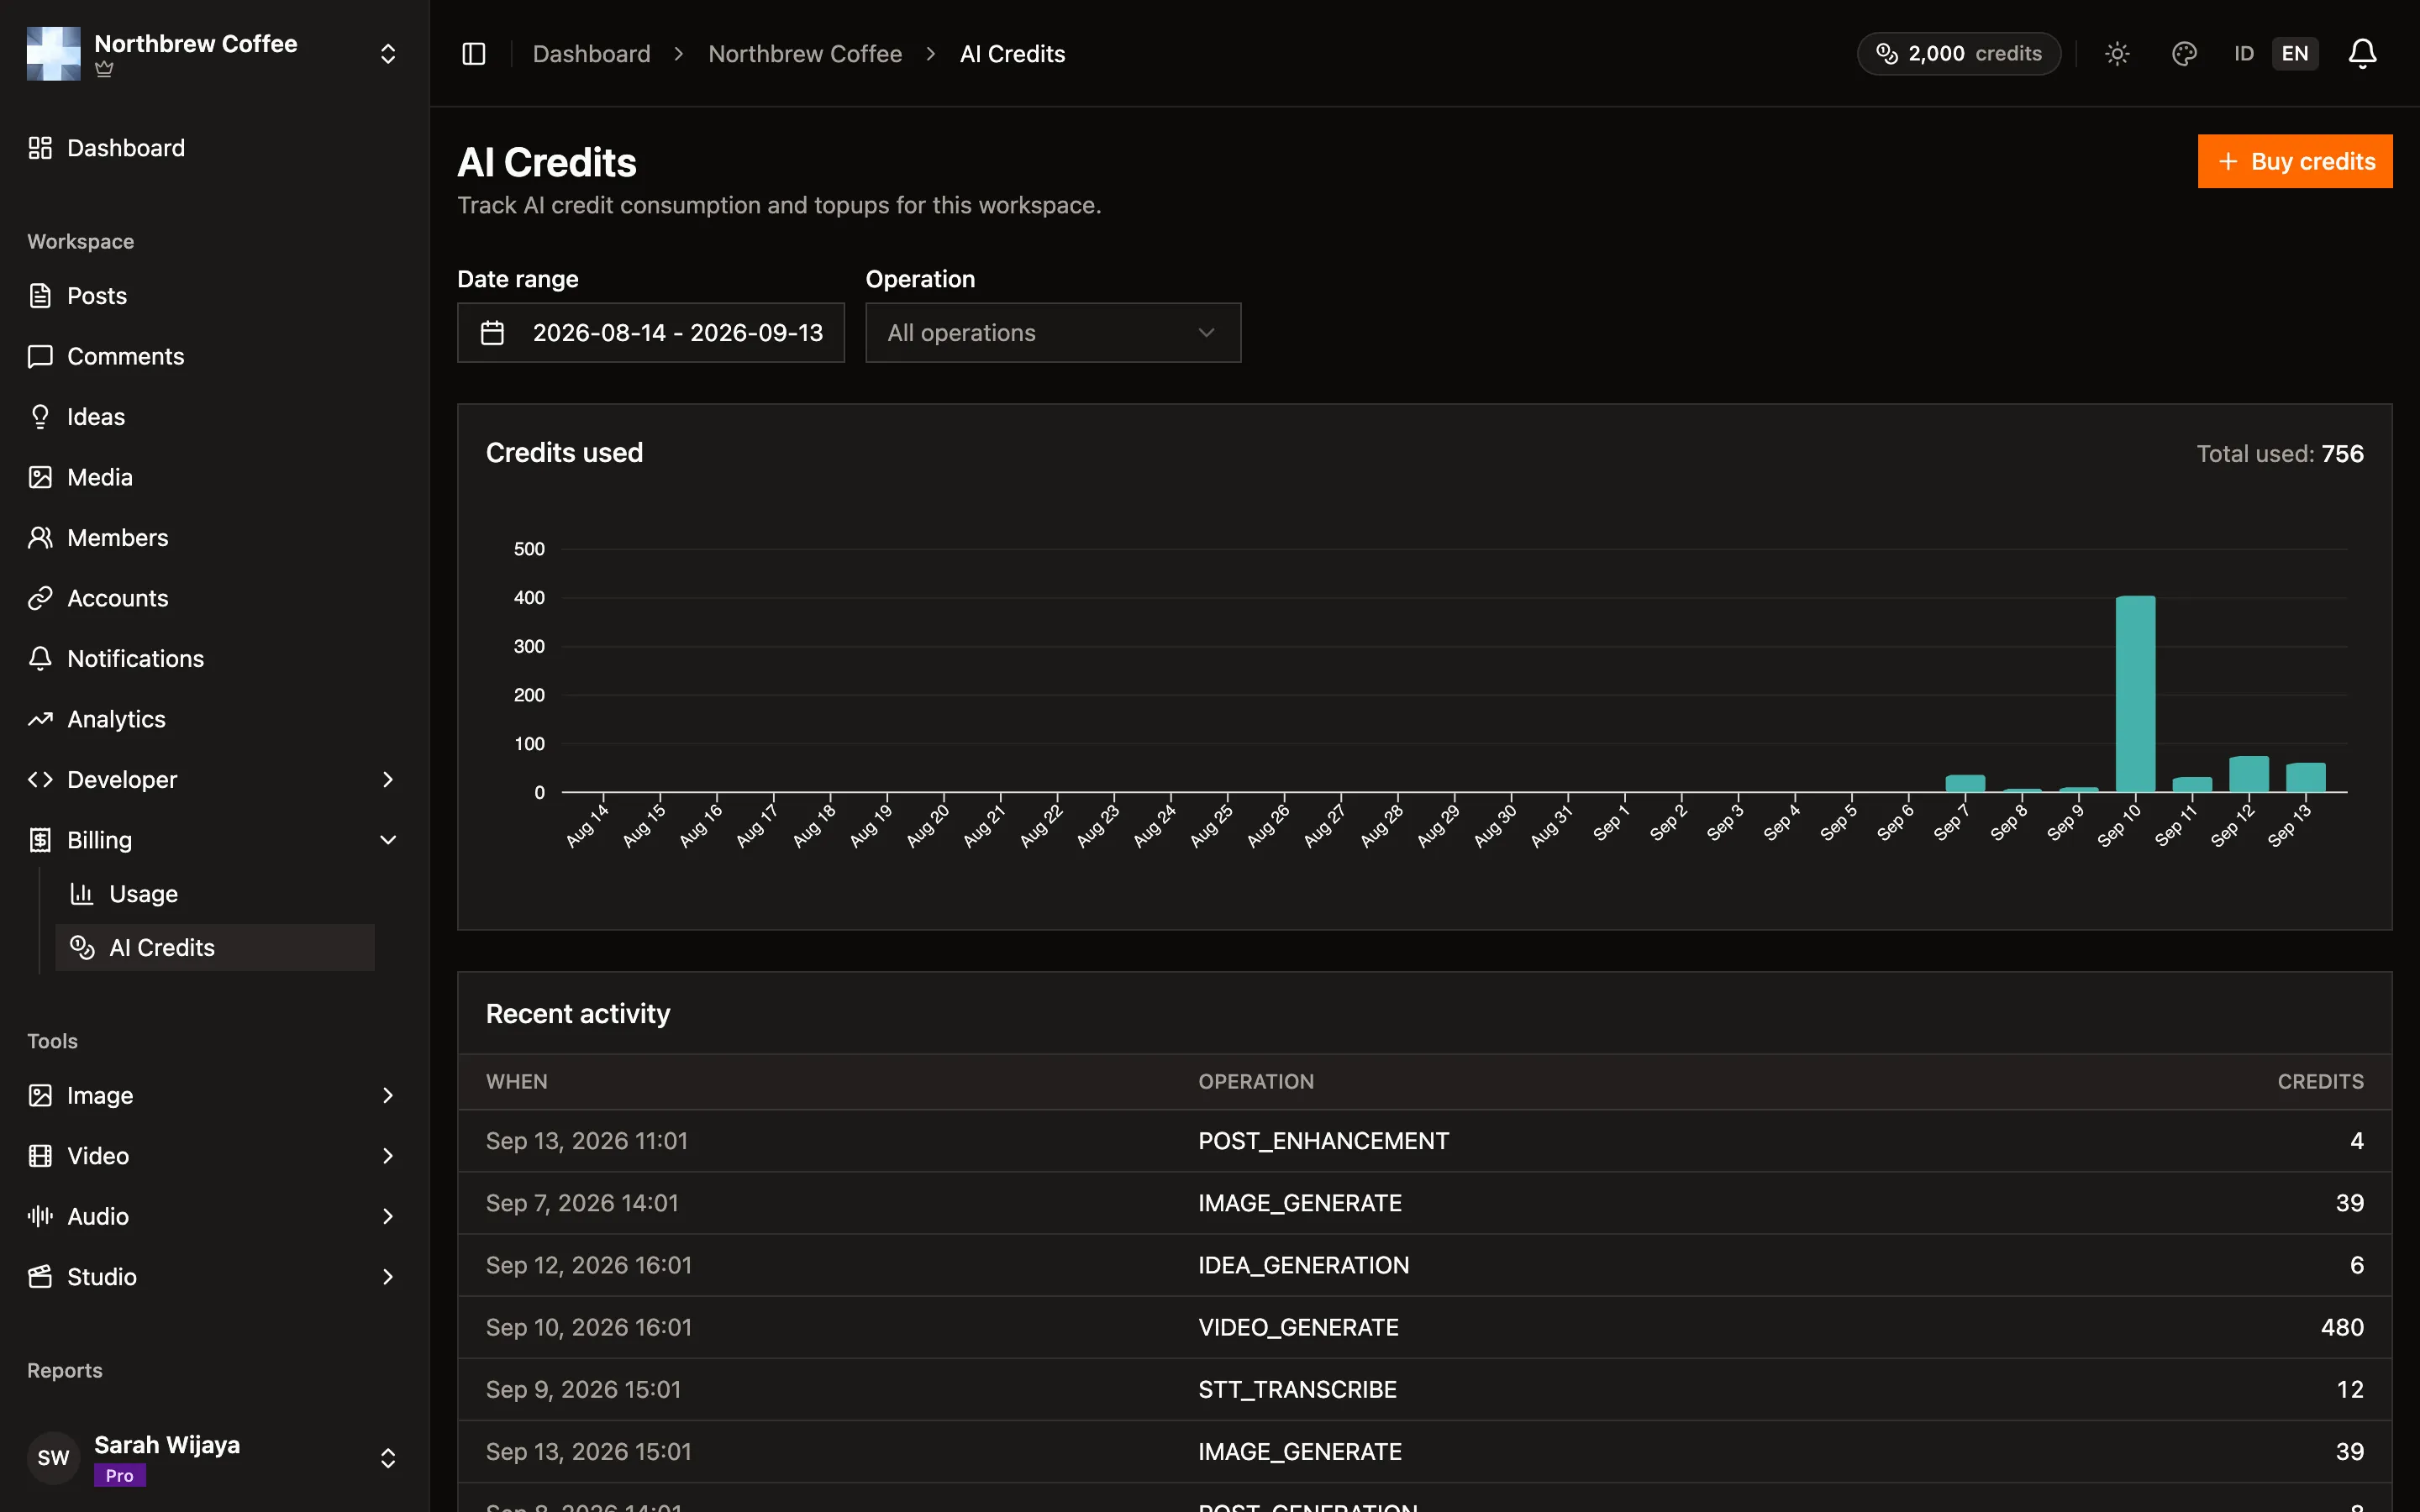Click AI Credits breadcrumb
This screenshot has height=1512, width=2420.
[1012, 54]
